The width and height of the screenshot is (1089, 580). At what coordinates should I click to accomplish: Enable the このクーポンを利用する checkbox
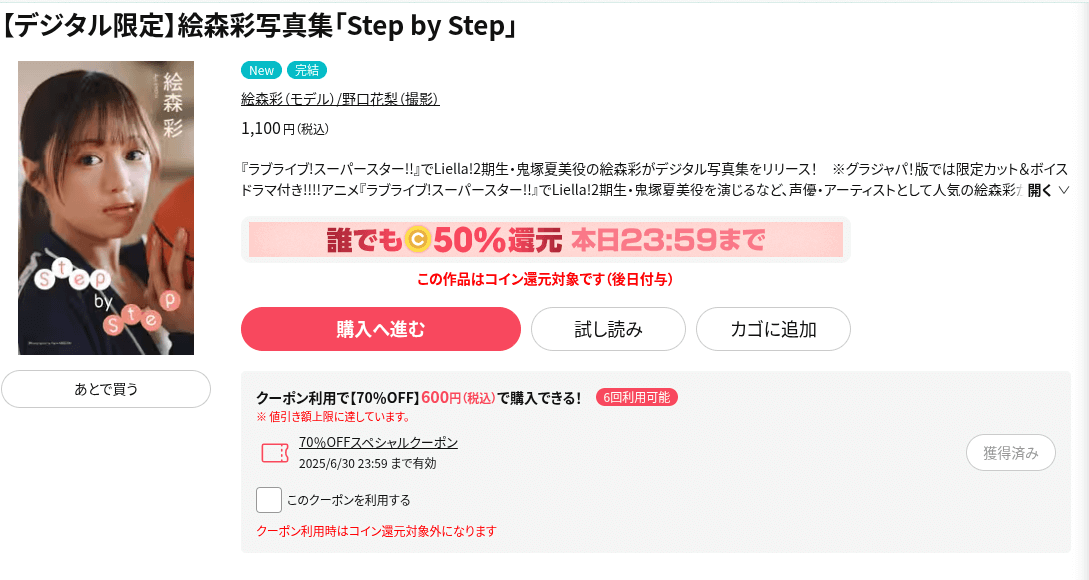coord(269,500)
